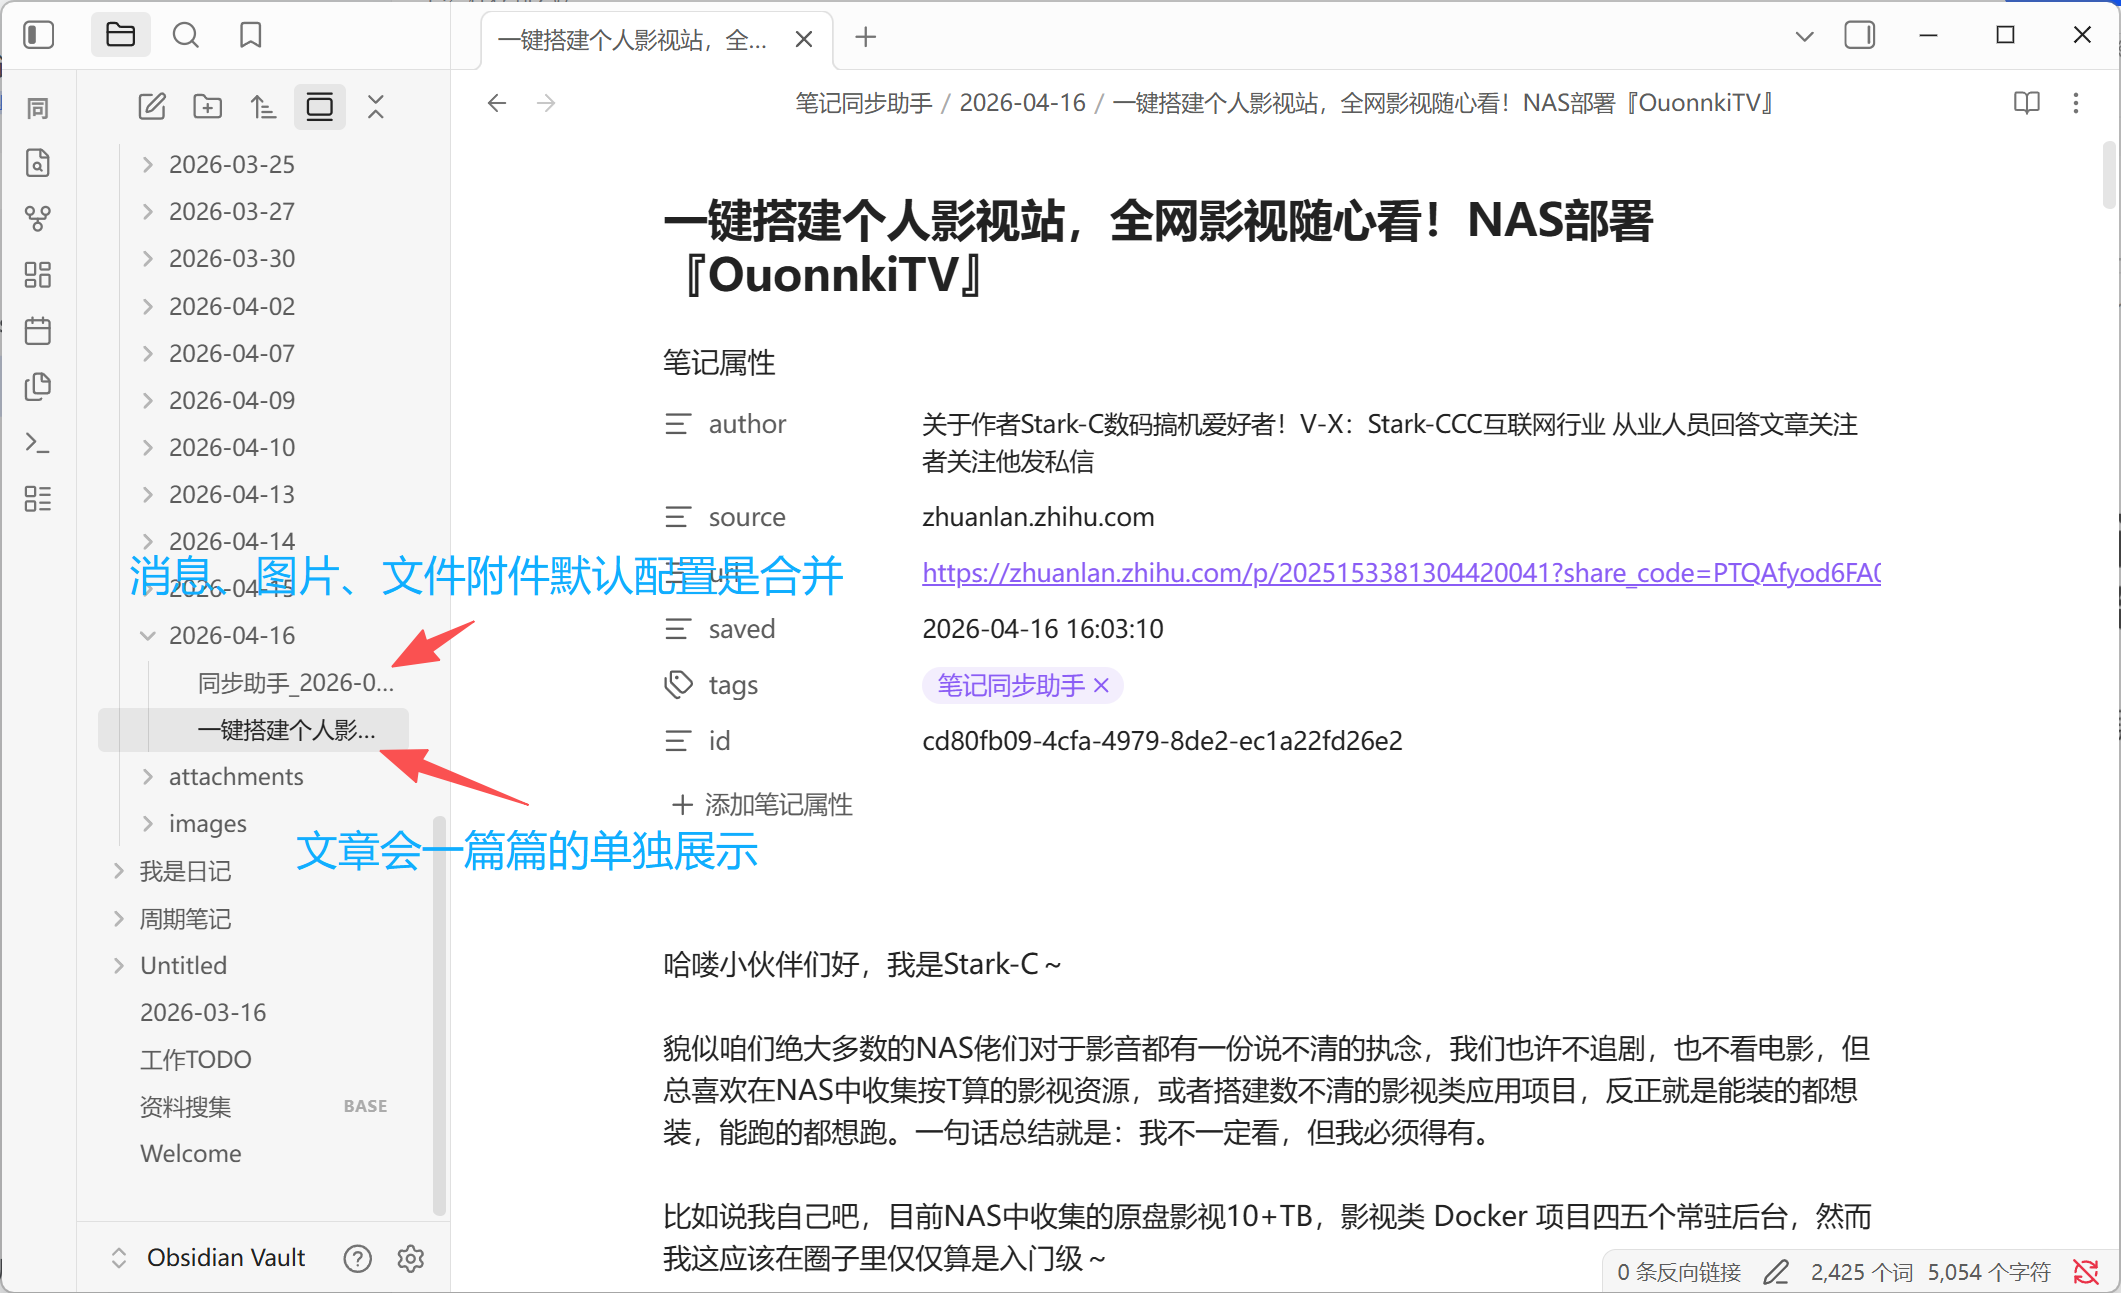Click the bases ribbon icon at bottom
The height and width of the screenshot is (1293, 2121).
point(38,498)
